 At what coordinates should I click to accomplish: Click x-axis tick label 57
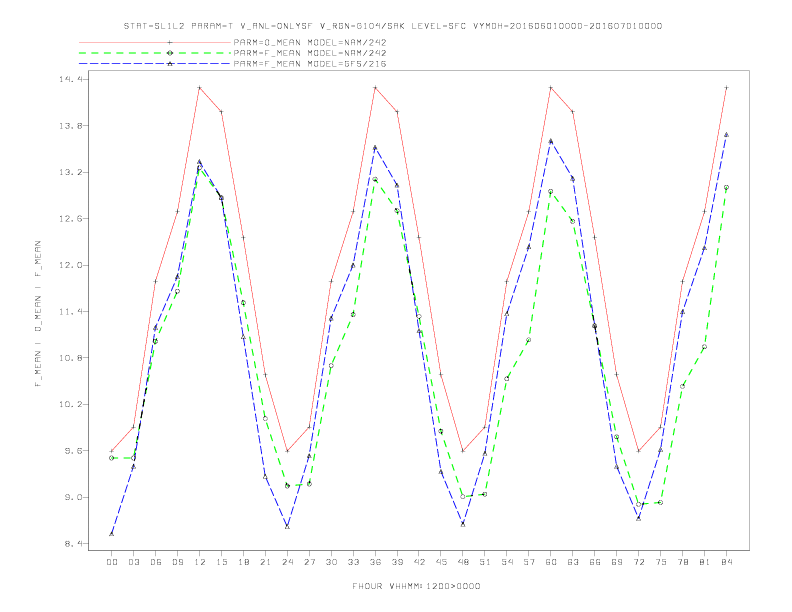coord(529,562)
